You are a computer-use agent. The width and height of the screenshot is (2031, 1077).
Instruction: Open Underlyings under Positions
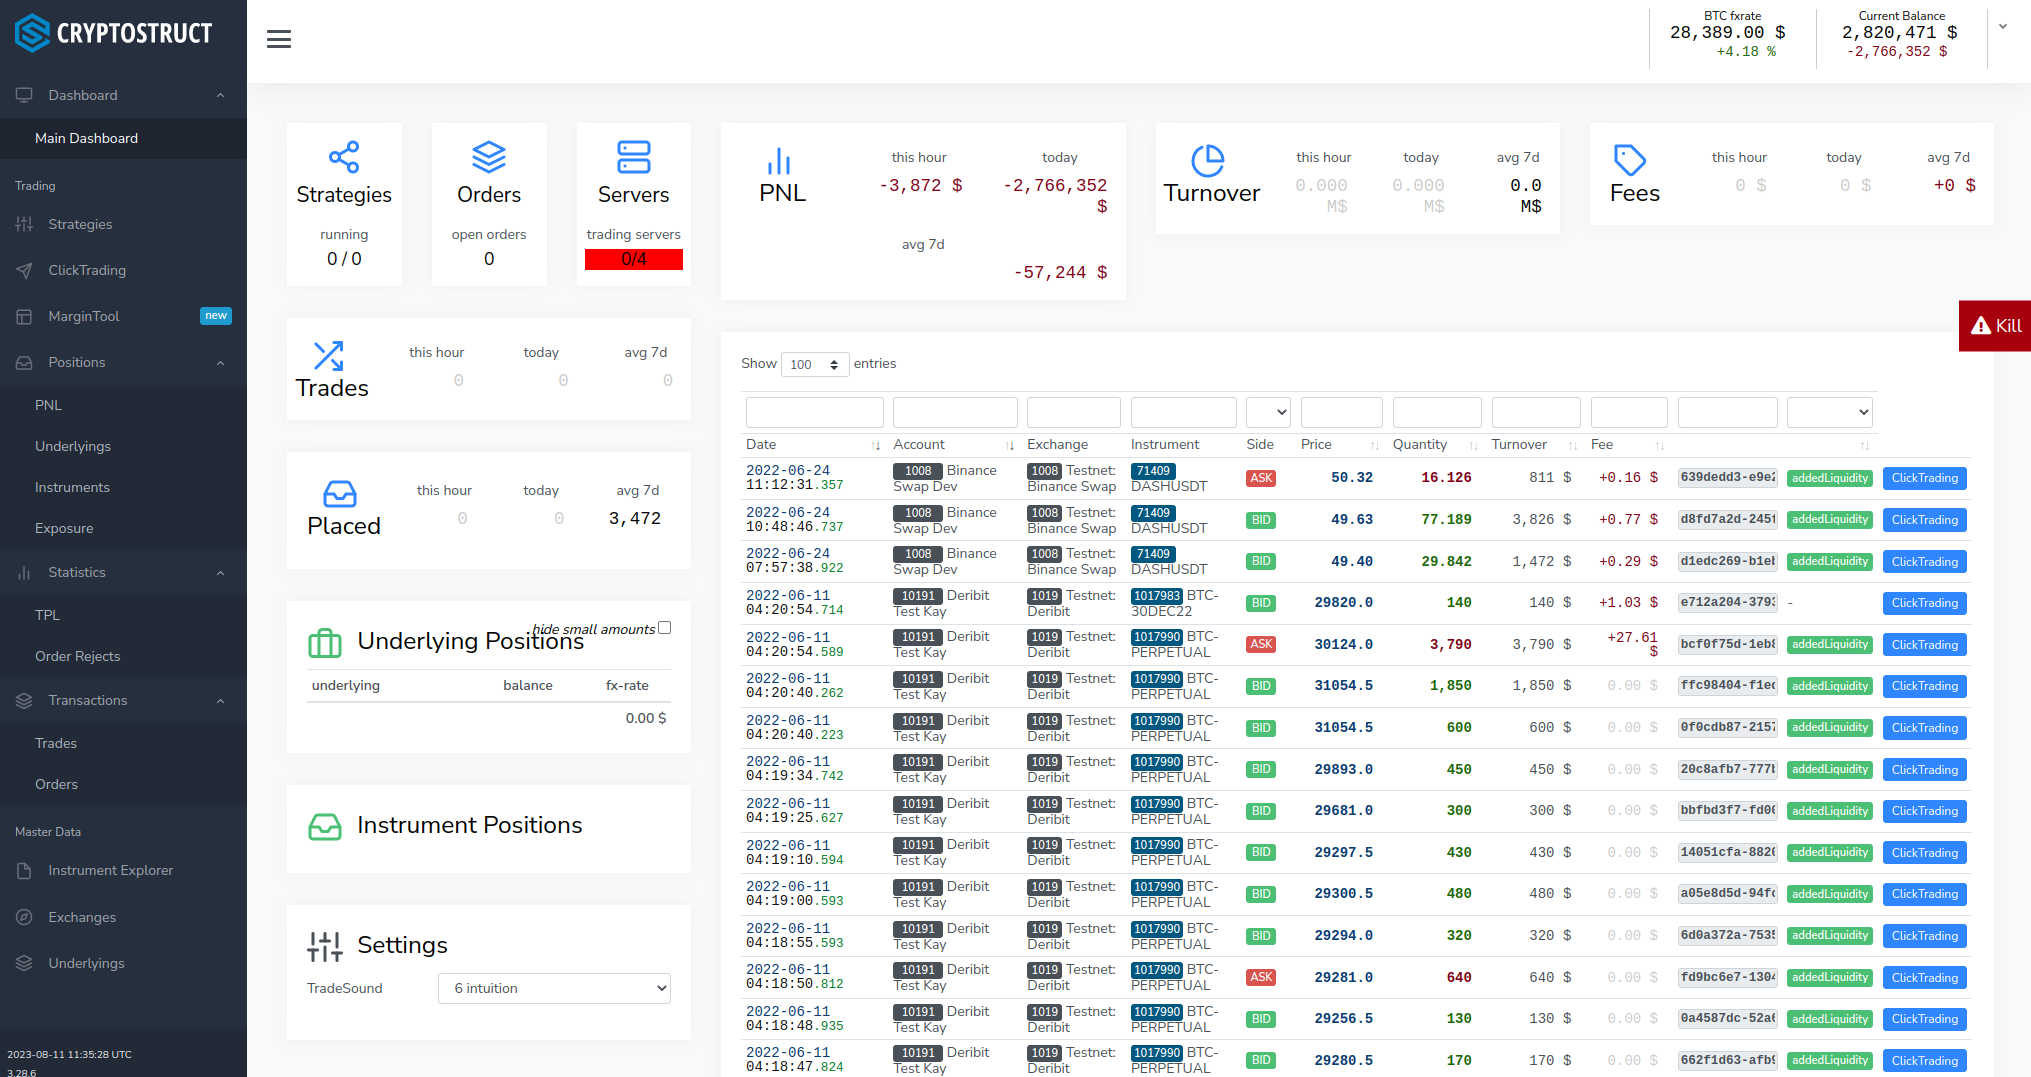[73, 446]
